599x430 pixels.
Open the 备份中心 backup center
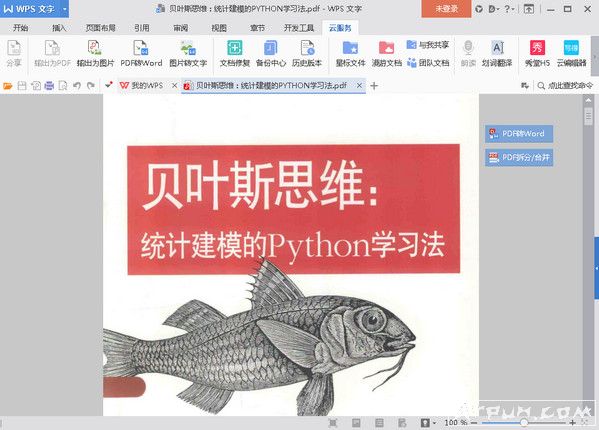coord(271,53)
